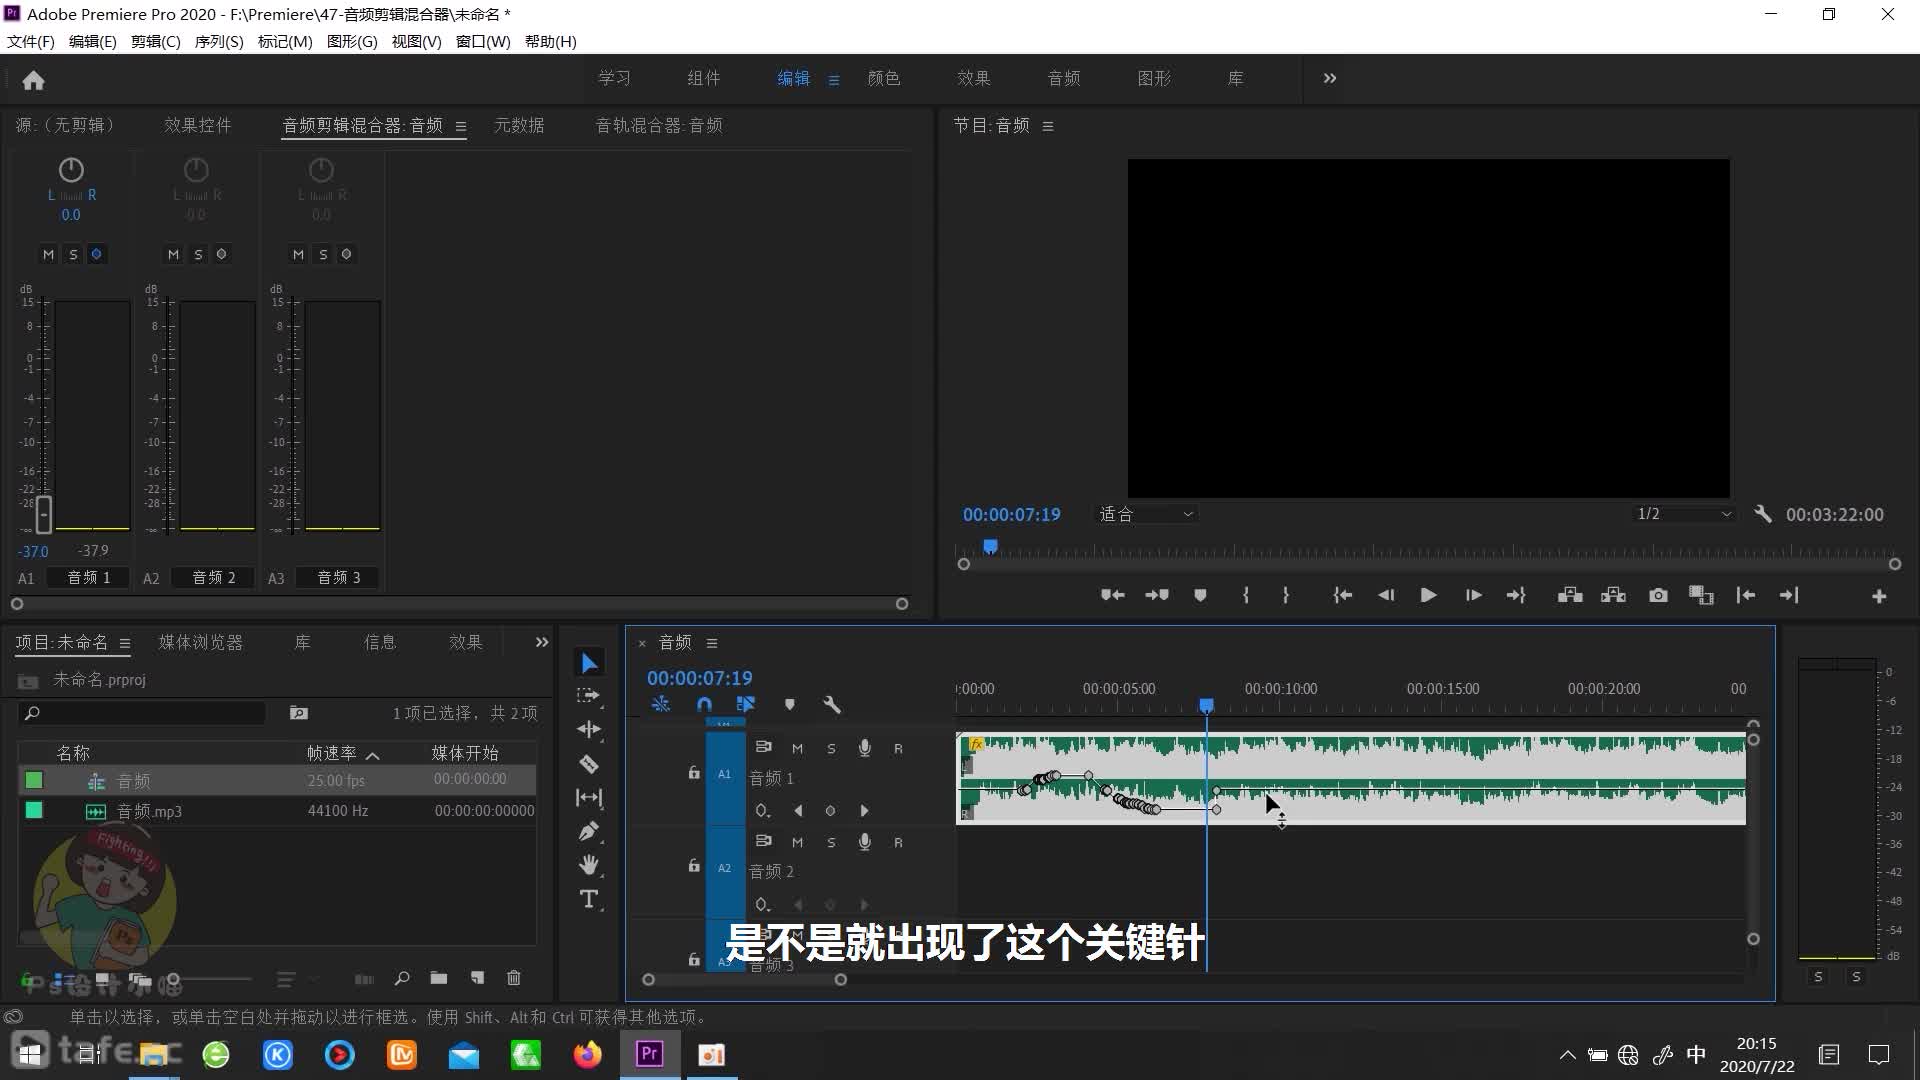Open 编辑 workspace menu icon
Screen dimensions: 1920x1080
pos(834,80)
